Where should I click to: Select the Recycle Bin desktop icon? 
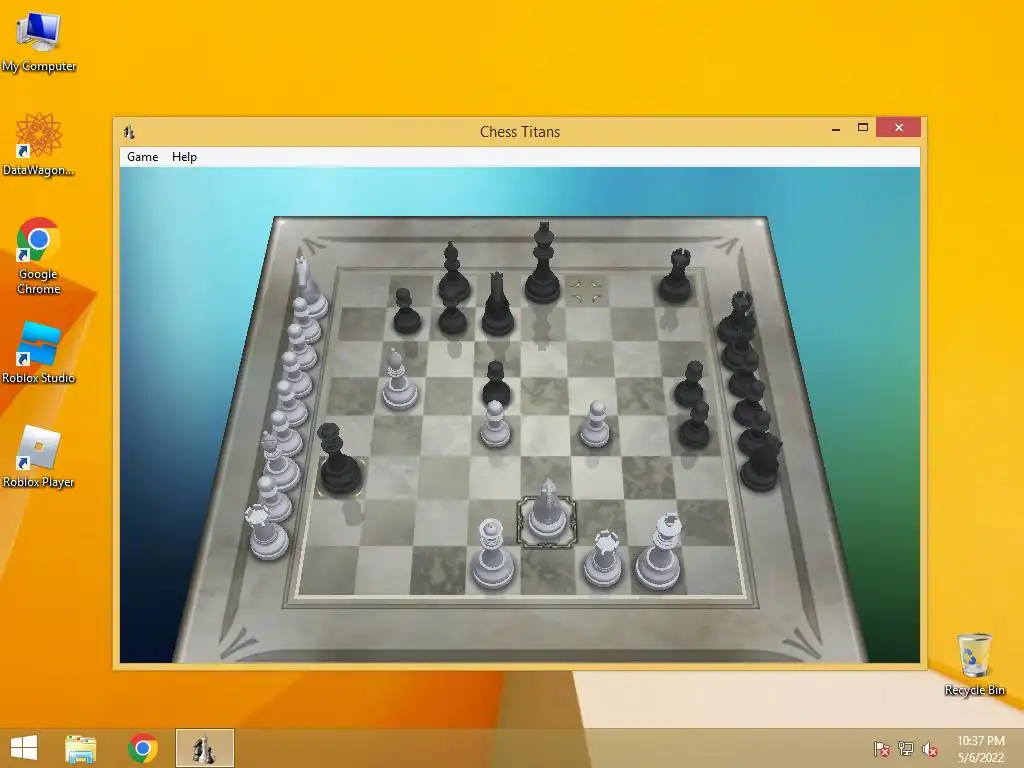pyautogui.click(x=974, y=664)
